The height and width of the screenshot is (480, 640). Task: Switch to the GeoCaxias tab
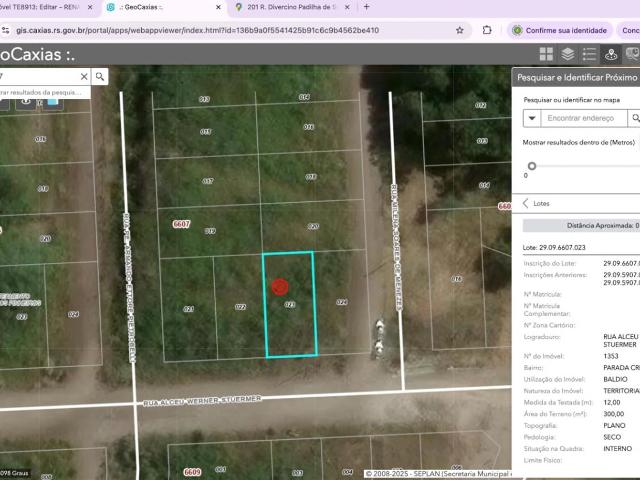(163, 7)
